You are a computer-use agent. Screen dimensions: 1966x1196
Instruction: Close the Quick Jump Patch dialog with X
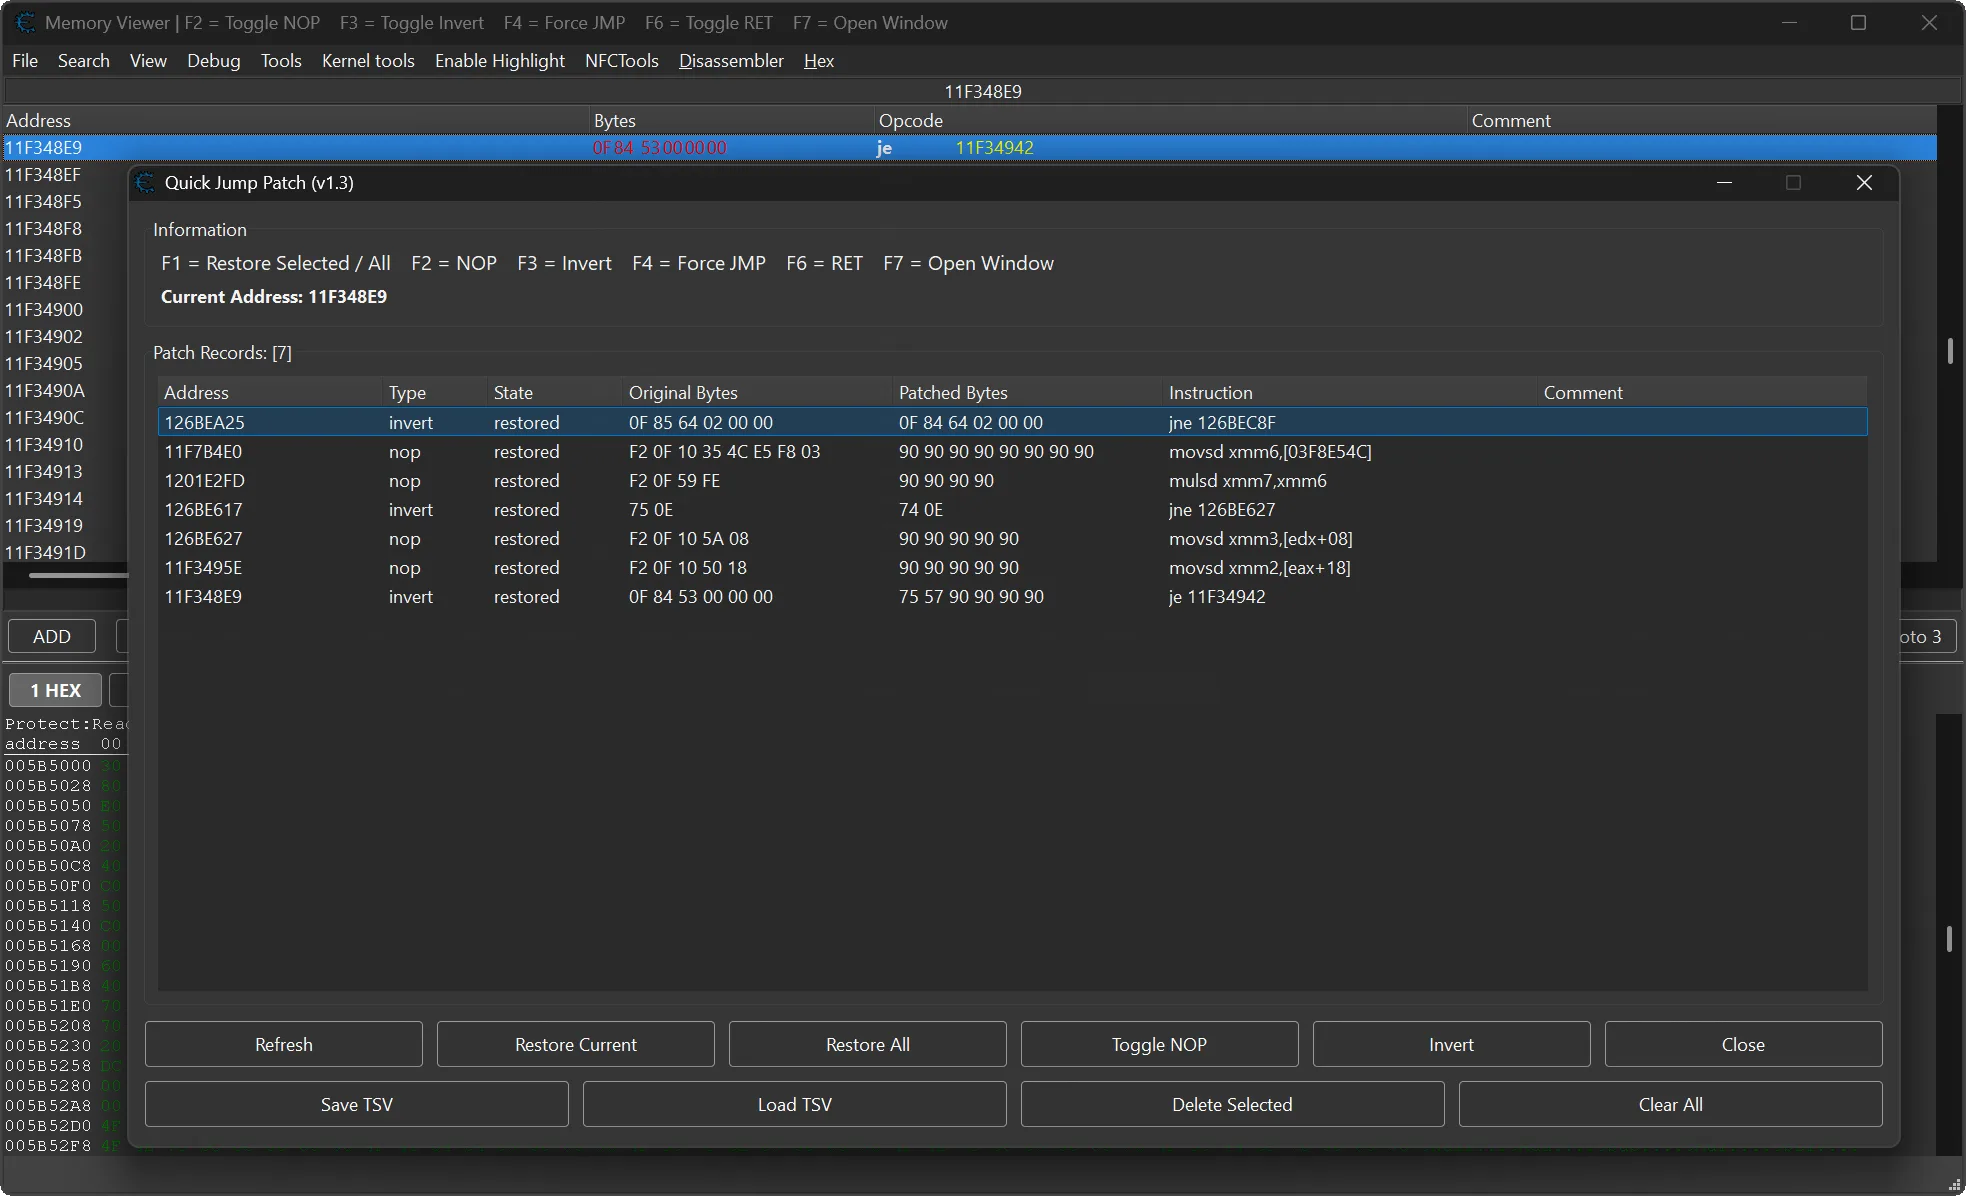point(1864,182)
